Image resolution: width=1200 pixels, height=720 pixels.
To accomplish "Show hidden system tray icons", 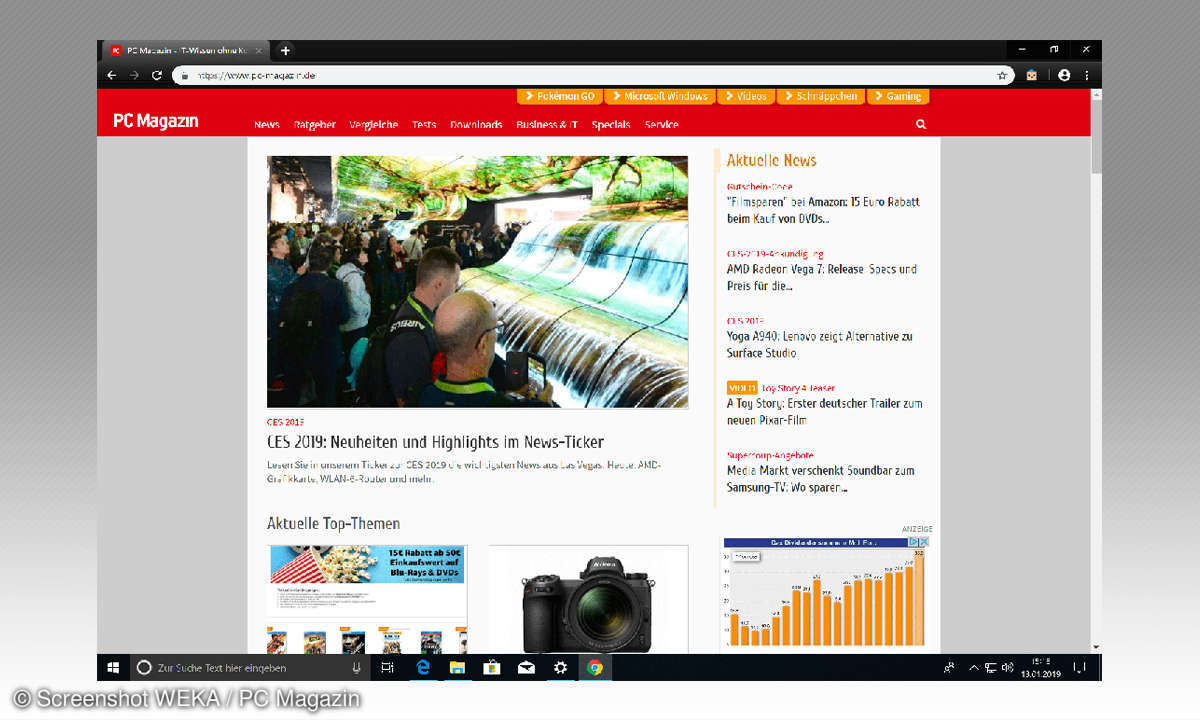I will point(974,667).
